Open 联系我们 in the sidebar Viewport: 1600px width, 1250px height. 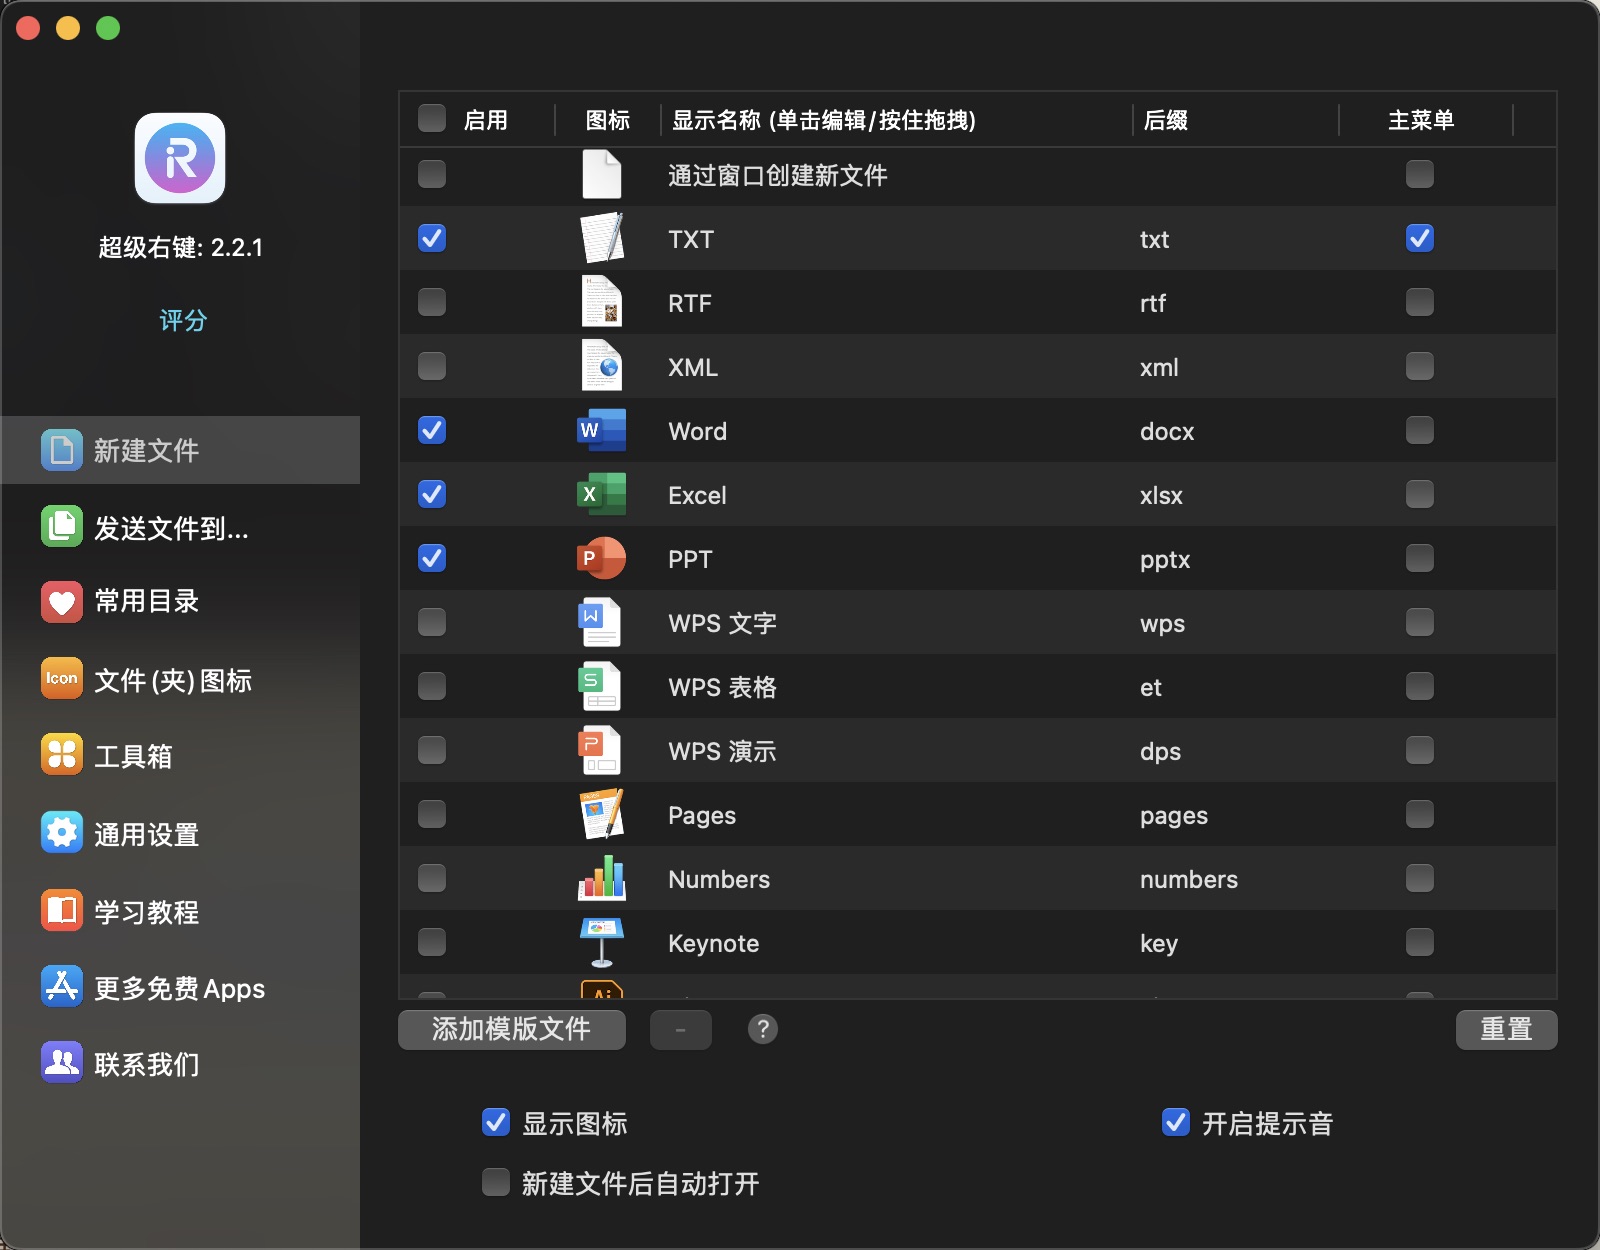pyautogui.click(x=181, y=1064)
